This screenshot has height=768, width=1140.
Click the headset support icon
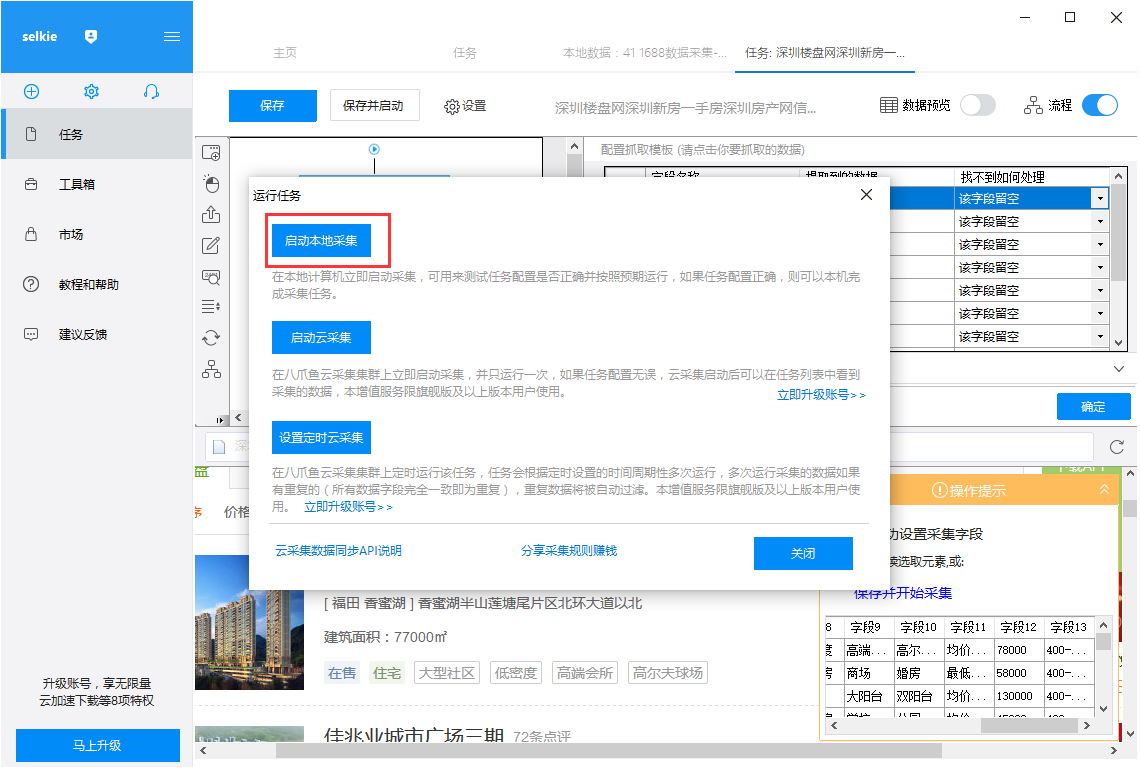click(151, 92)
